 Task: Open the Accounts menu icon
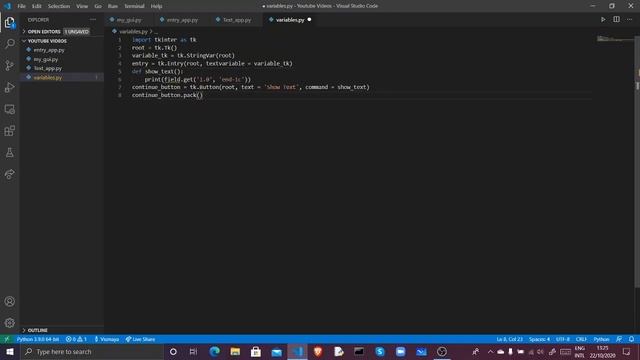click(9, 301)
